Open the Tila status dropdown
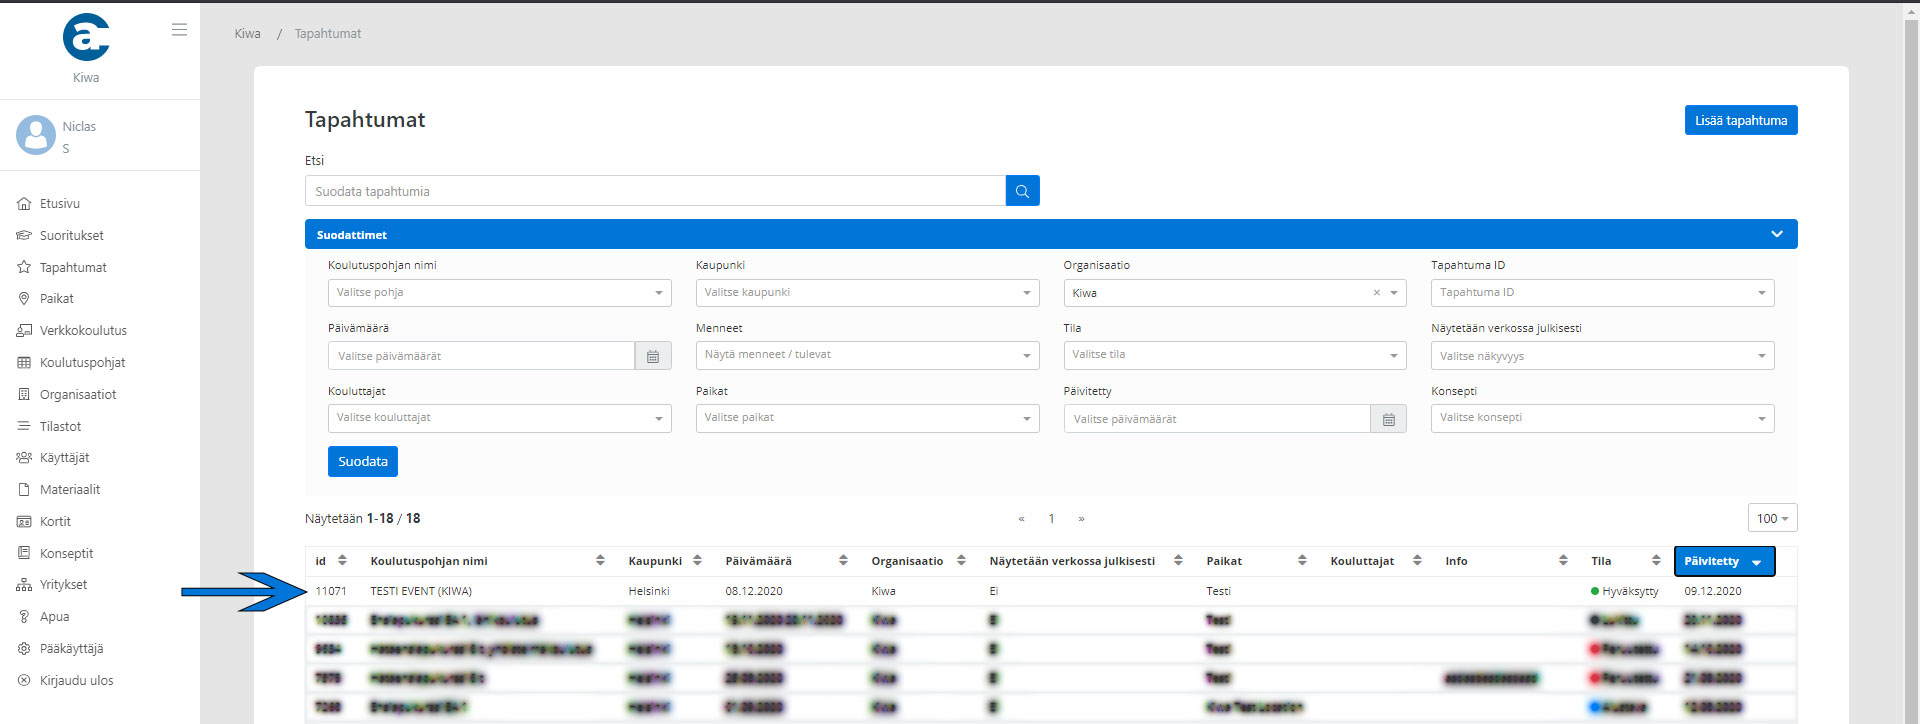 1234,355
